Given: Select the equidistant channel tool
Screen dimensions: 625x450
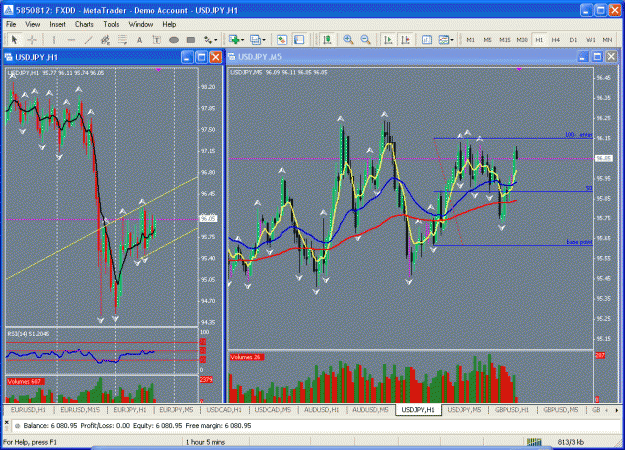Looking at the screenshot, I should point(105,40).
